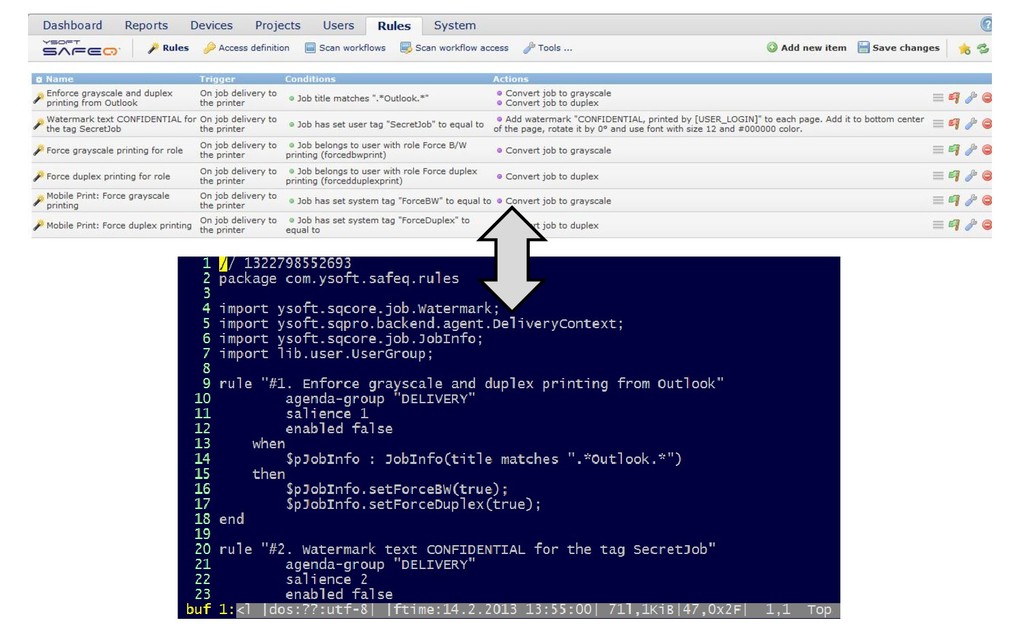Select rule name 'Force grayscale printing for role'
Image resolution: width=1024 pixels, height=640 pixels.
[114, 150]
